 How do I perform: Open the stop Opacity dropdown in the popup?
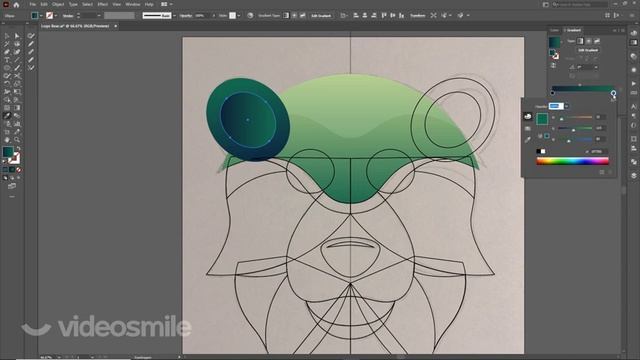click(x=567, y=106)
